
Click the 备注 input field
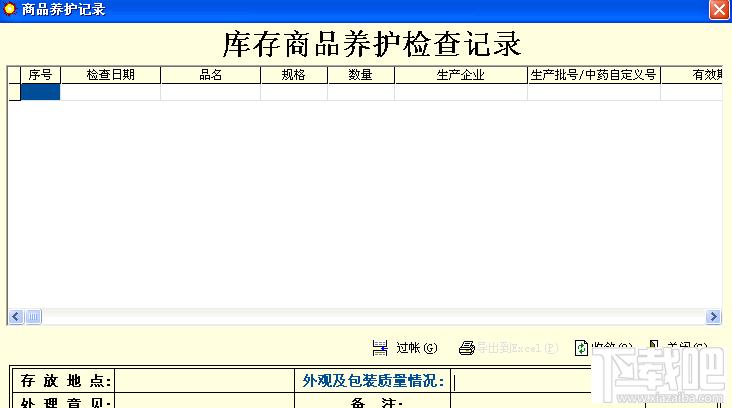pos(521,401)
